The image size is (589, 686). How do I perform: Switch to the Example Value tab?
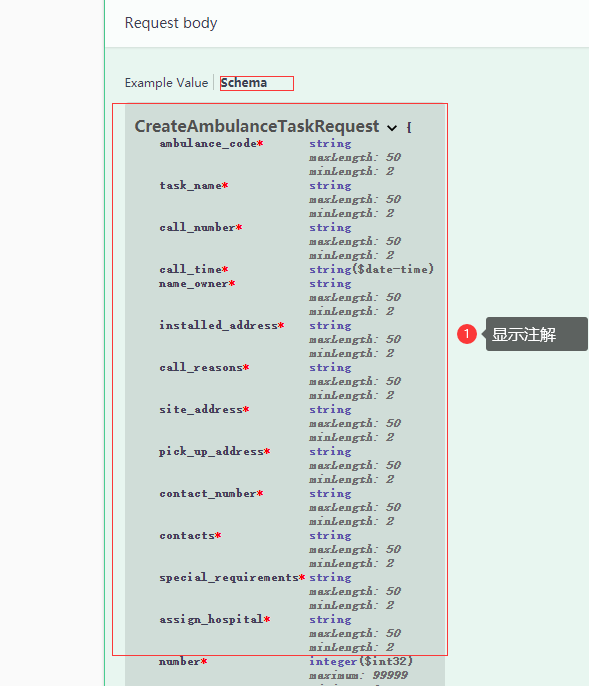coord(166,83)
